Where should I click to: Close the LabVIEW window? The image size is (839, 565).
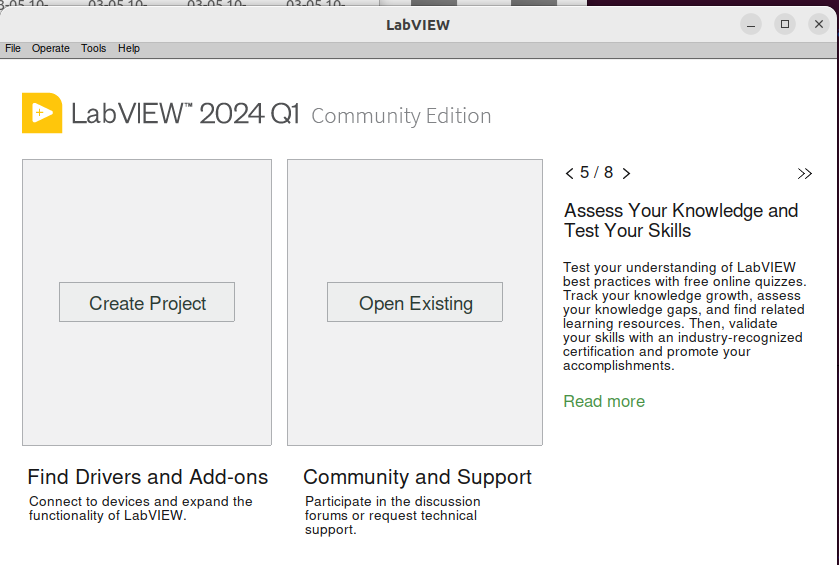pos(819,24)
